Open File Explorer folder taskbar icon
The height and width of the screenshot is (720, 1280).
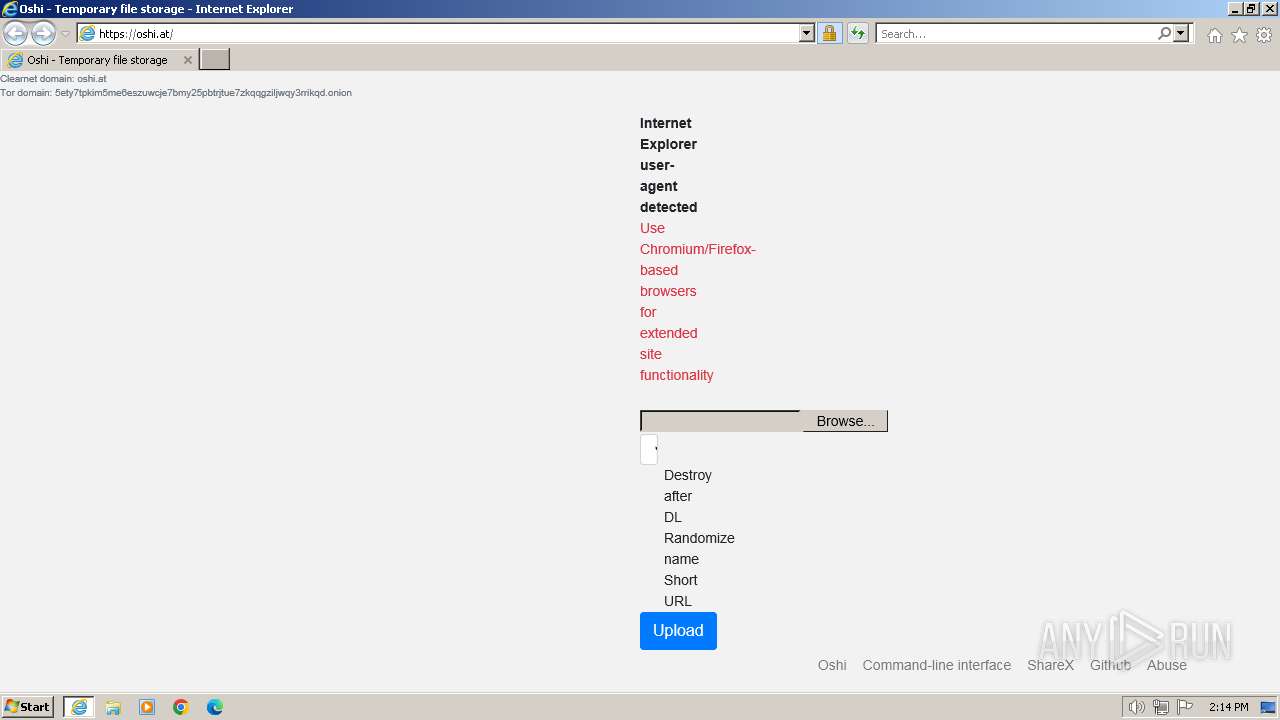click(x=113, y=707)
